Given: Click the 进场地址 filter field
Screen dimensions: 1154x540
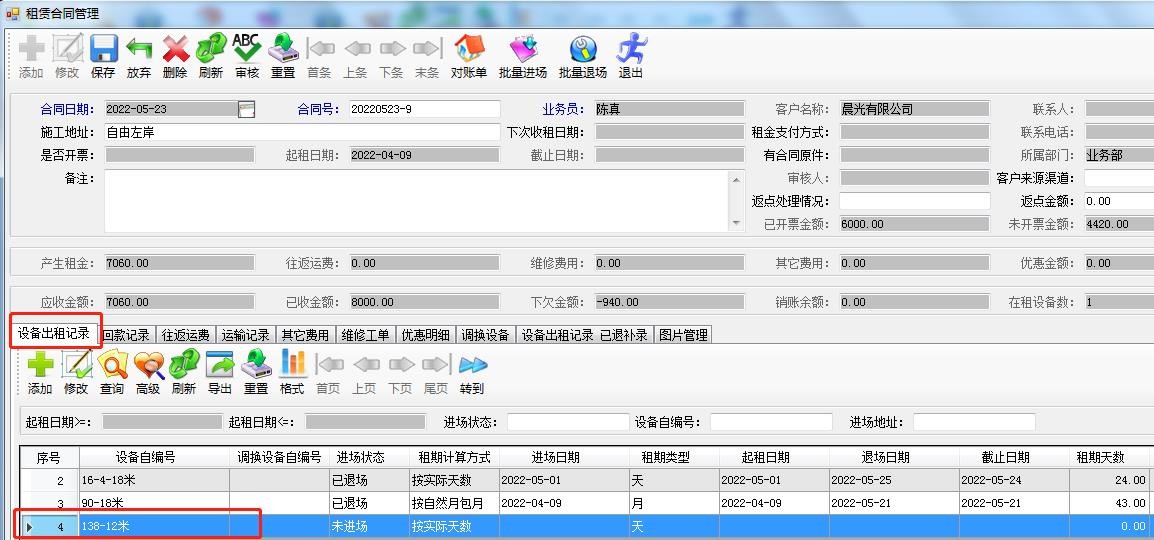Looking at the screenshot, I should coord(974,422).
